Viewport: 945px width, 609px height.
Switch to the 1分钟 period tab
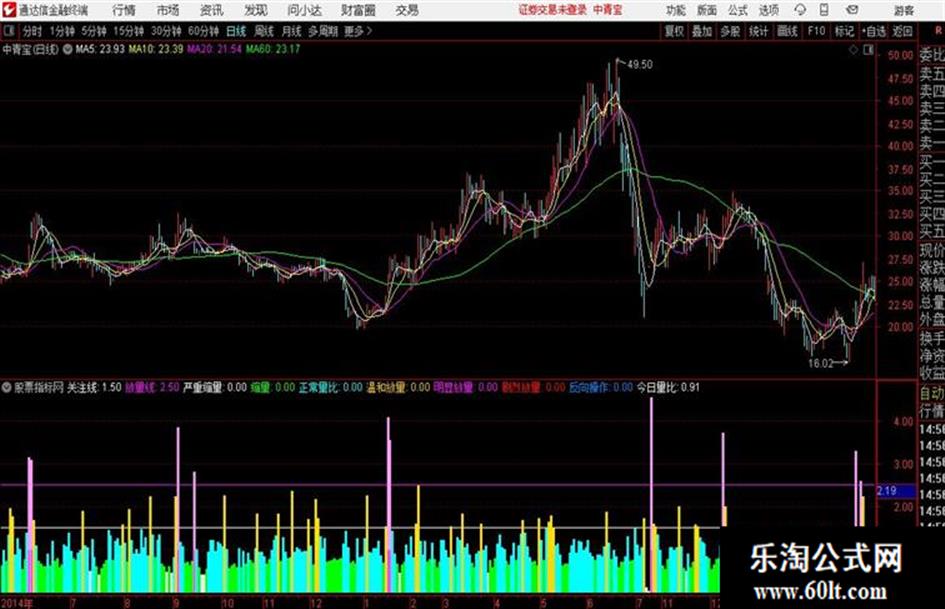pyautogui.click(x=62, y=31)
